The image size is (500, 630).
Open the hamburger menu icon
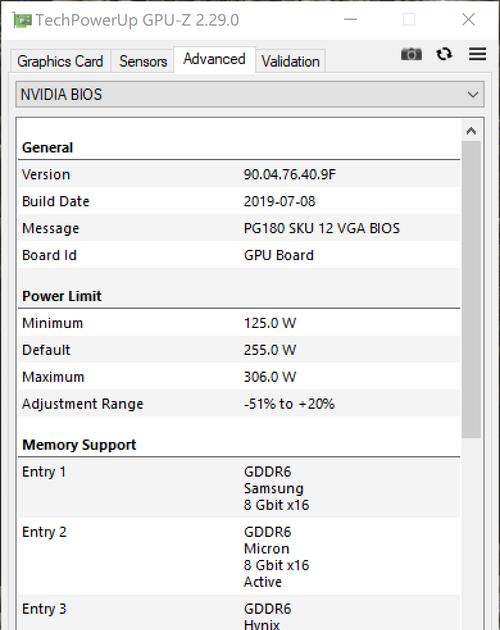(477, 54)
